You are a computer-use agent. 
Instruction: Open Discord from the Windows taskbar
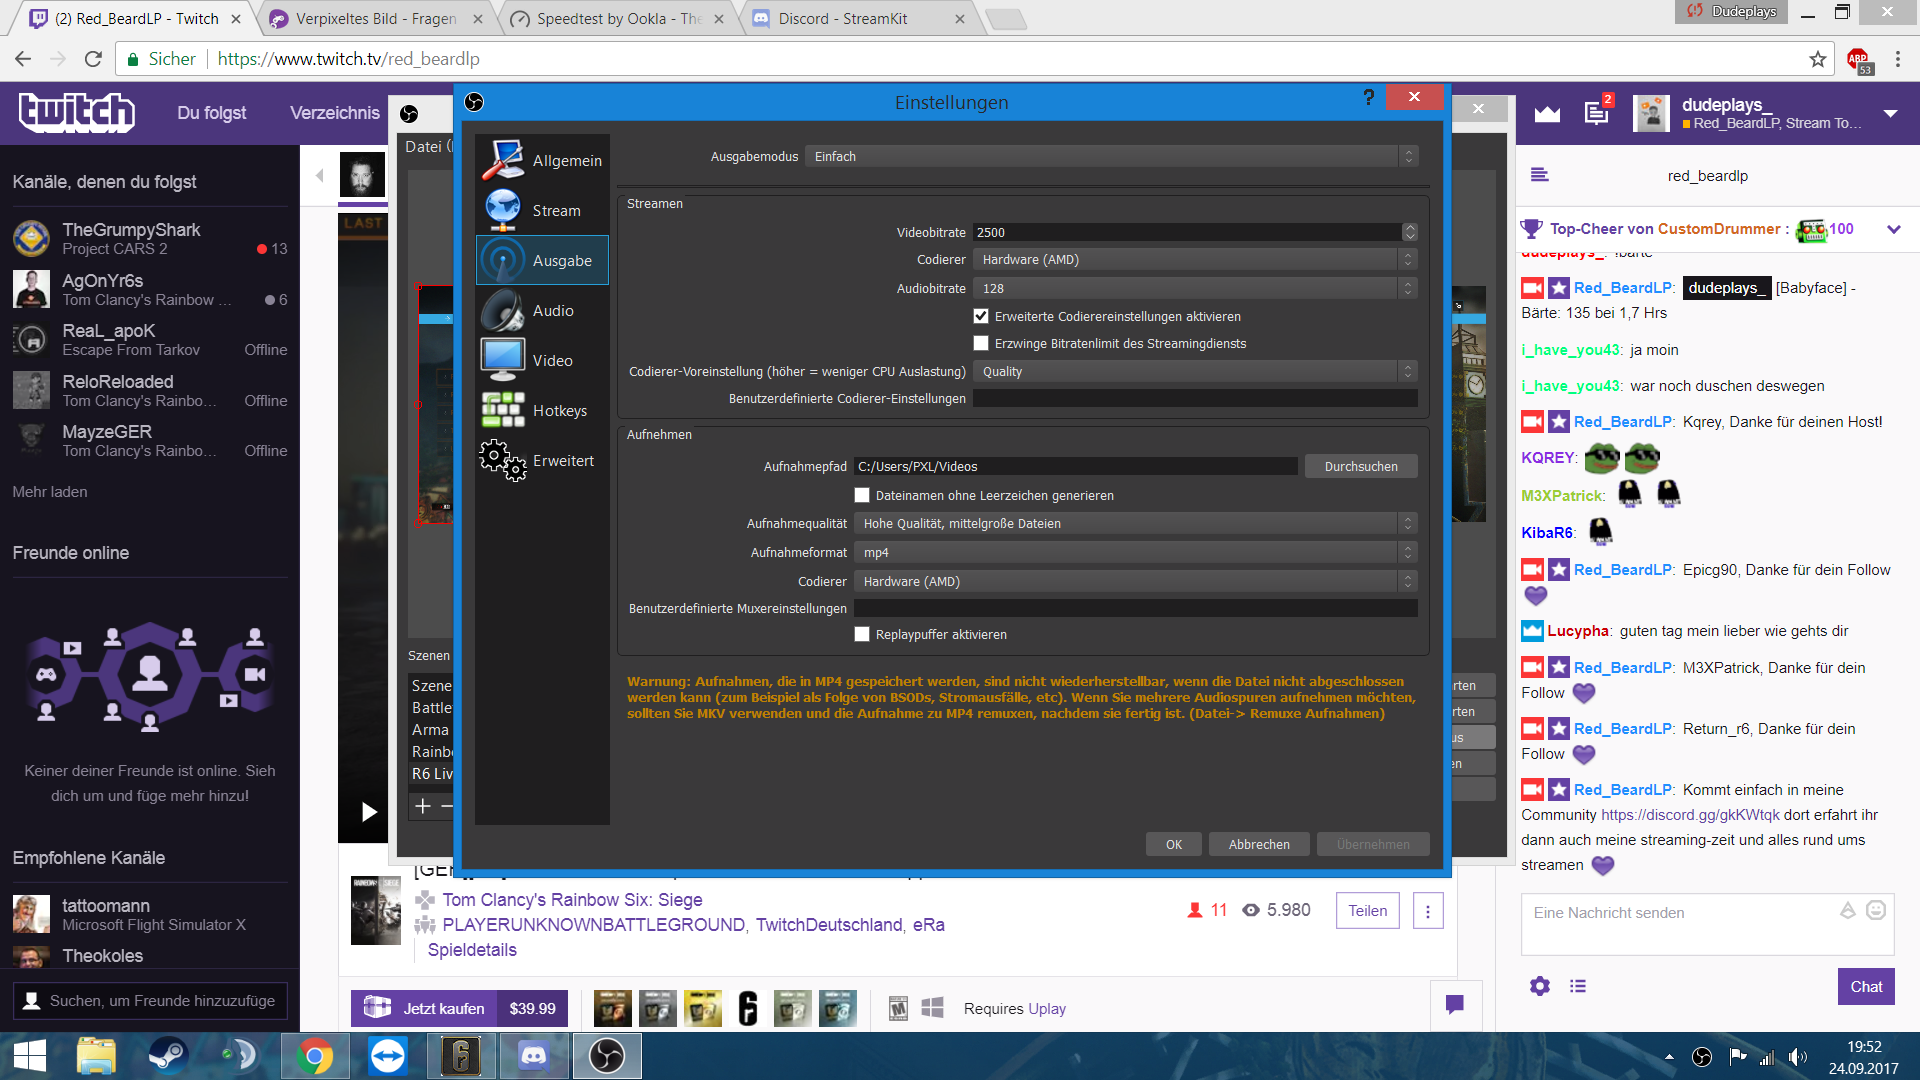click(x=534, y=1056)
